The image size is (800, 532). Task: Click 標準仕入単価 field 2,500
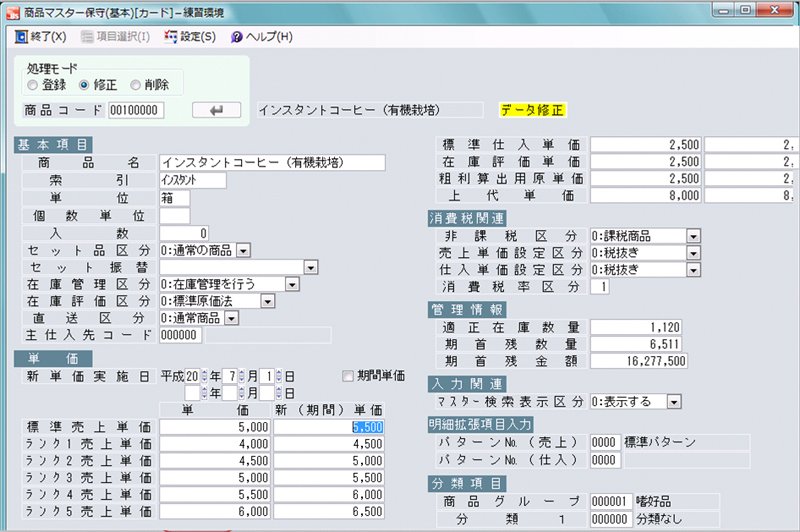coord(645,145)
